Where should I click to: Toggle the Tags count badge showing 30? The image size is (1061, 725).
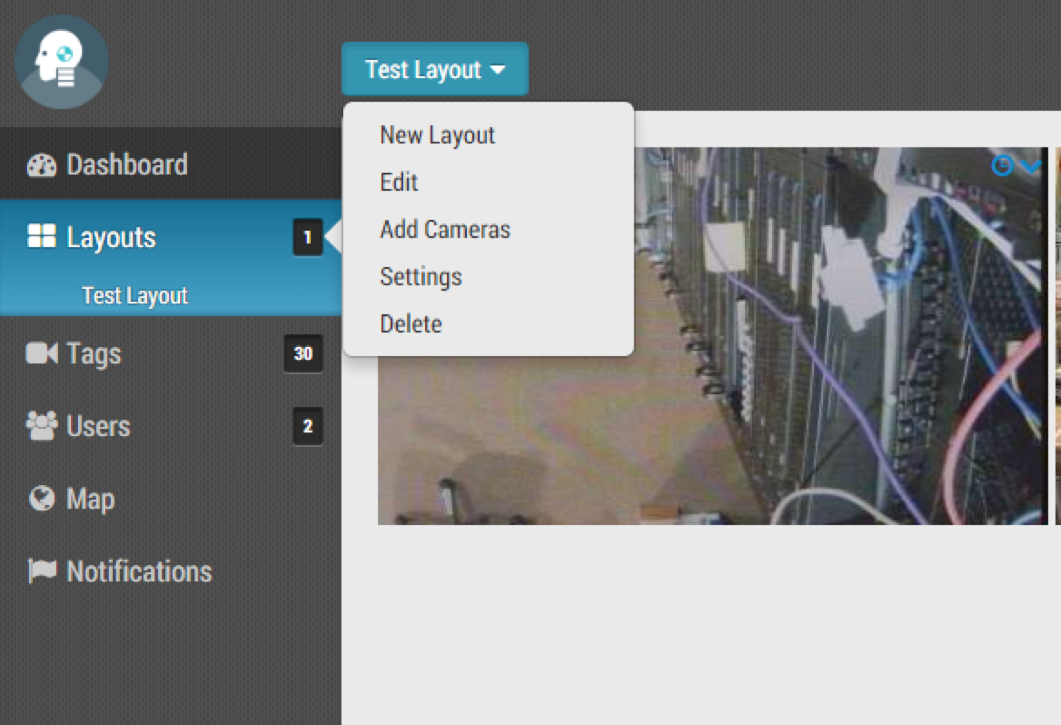pos(303,353)
